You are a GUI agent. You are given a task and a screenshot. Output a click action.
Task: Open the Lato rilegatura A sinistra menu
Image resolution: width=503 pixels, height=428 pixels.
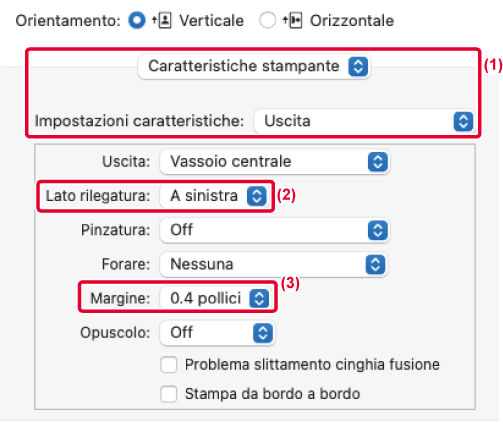click(x=214, y=196)
